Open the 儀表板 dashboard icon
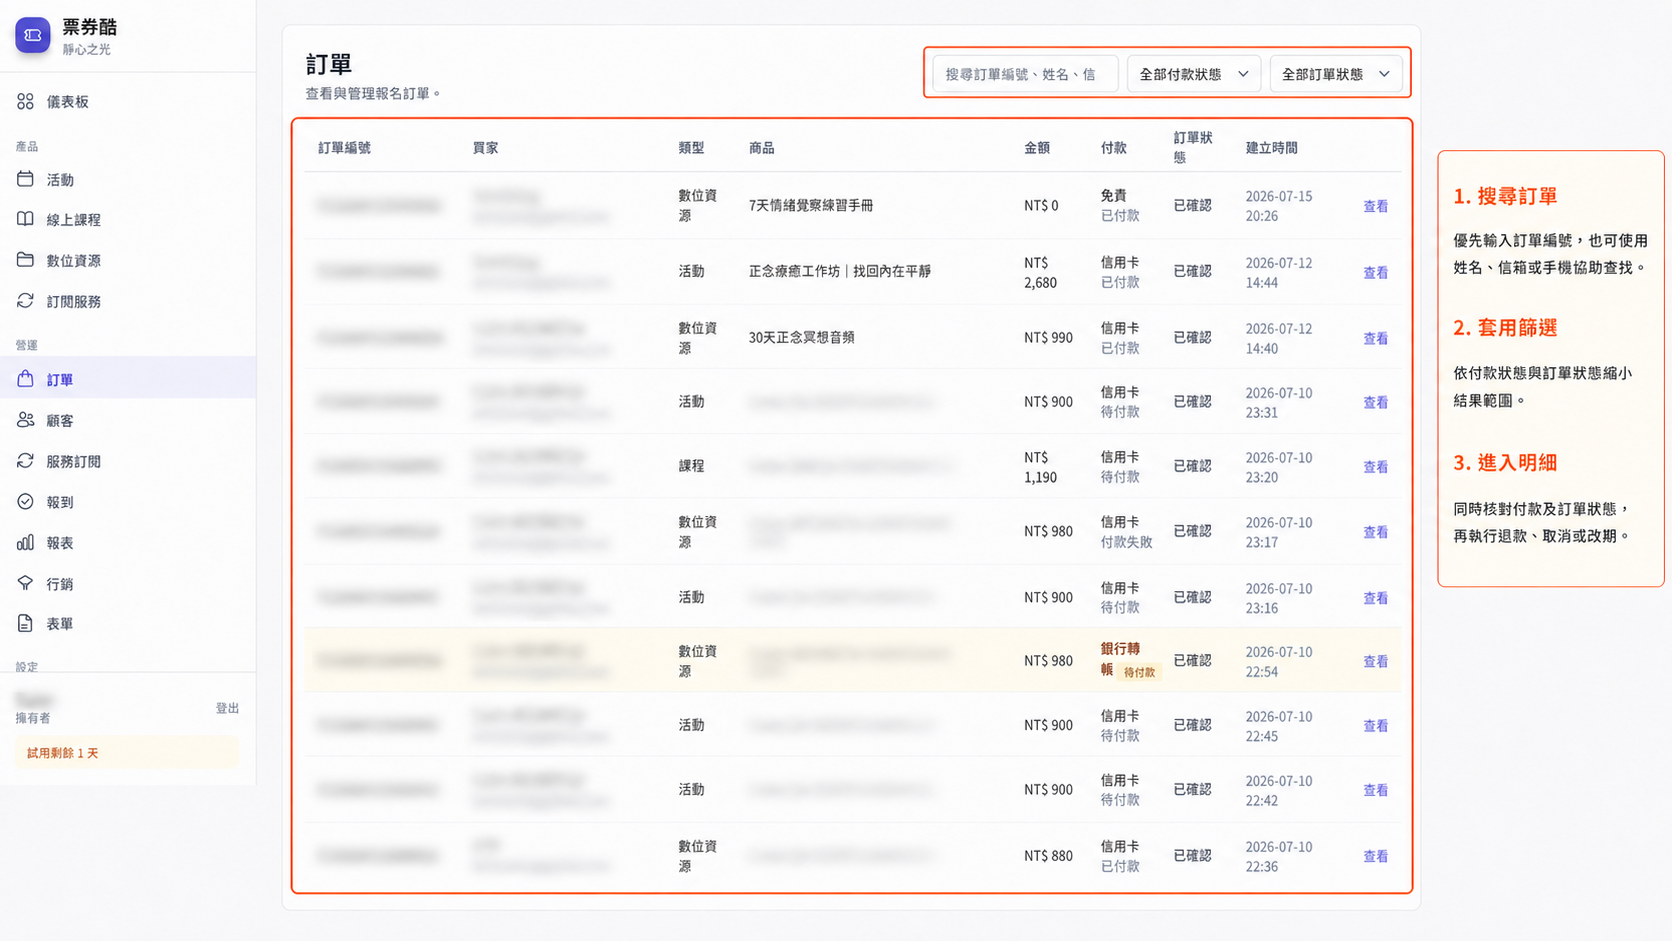The width and height of the screenshot is (1672, 941). (26, 101)
